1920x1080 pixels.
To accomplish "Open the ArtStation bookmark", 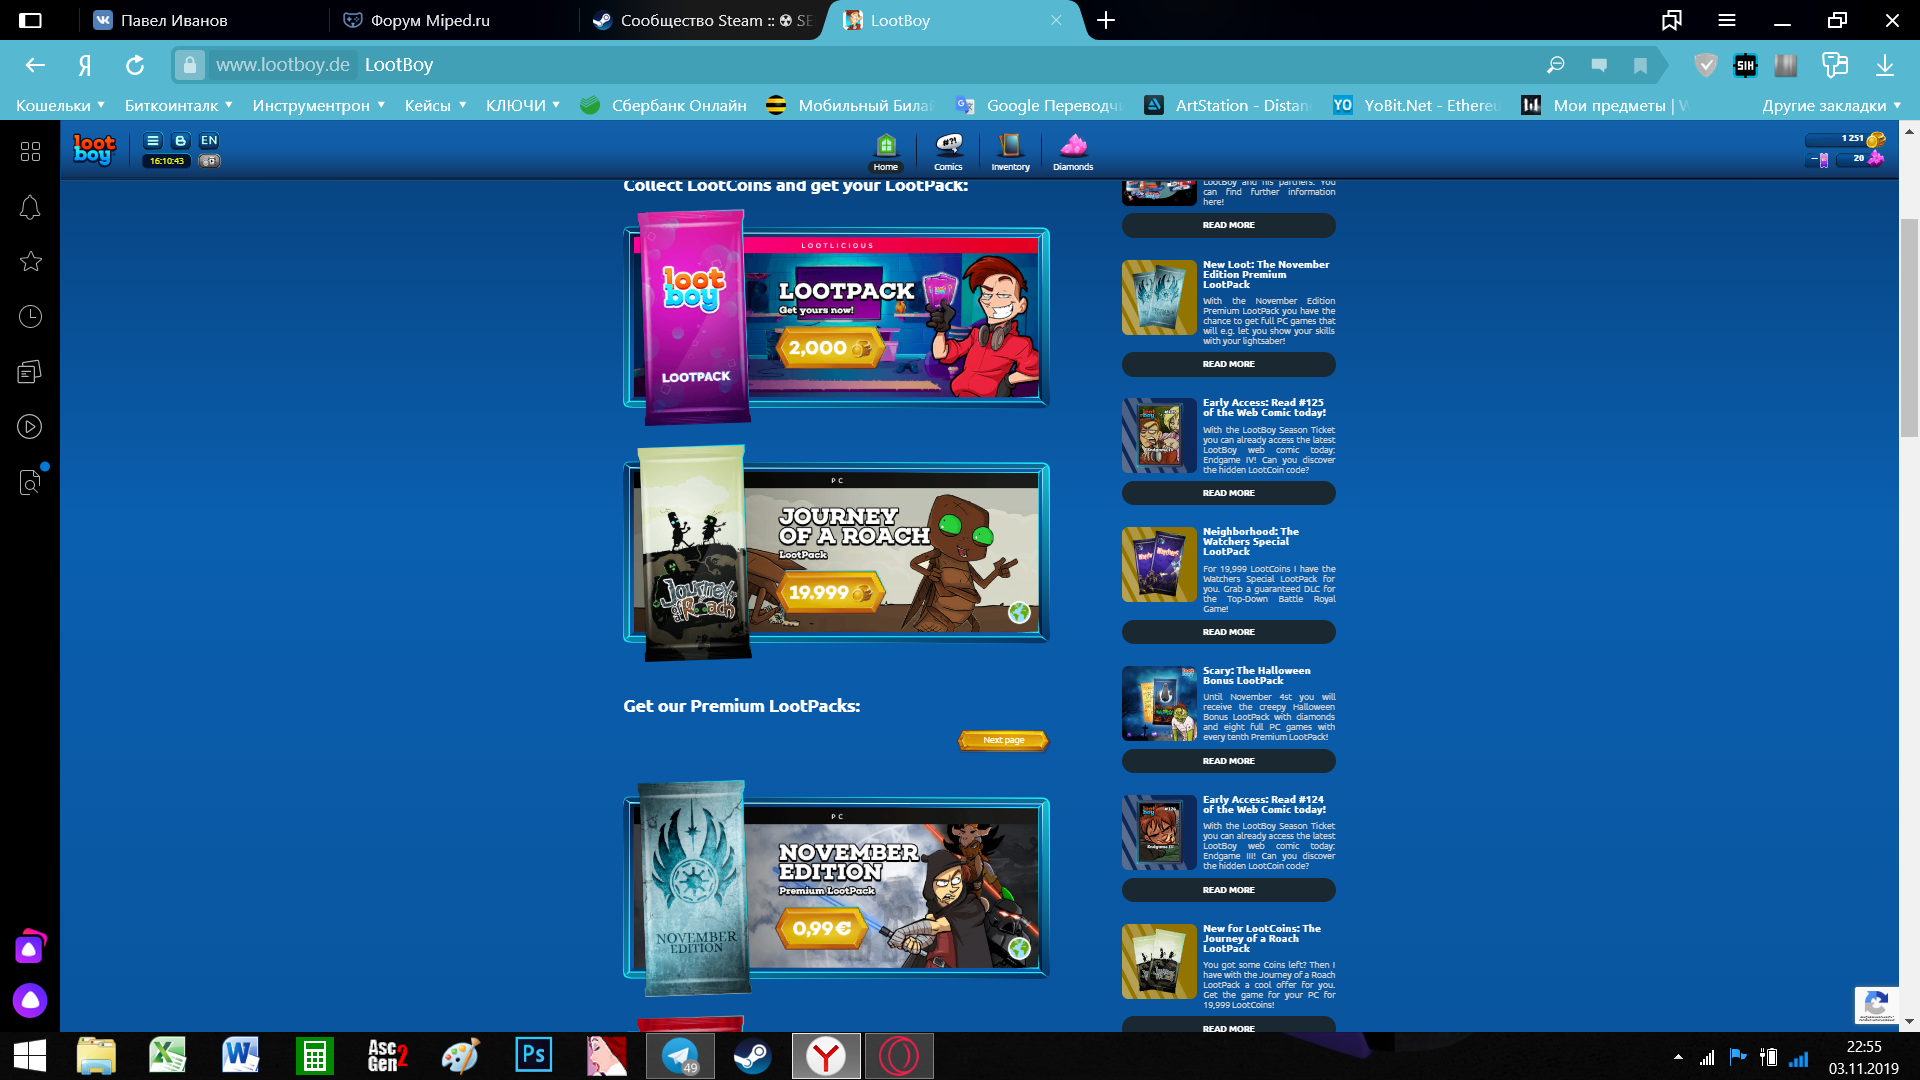I will pos(1228,105).
